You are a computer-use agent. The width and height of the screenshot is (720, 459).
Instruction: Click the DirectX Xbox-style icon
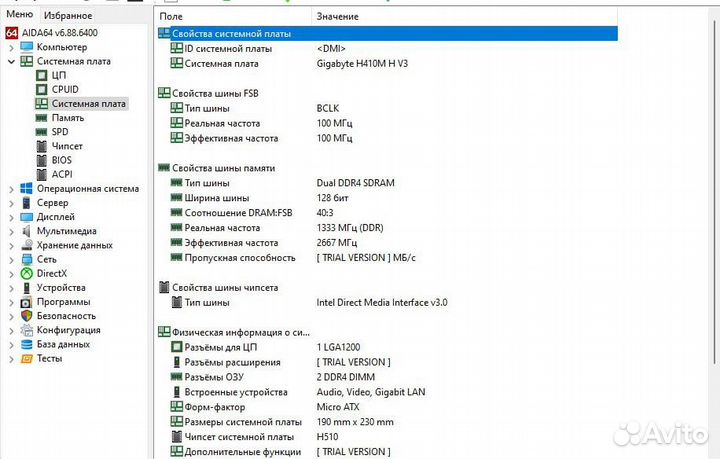coord(27,274)
